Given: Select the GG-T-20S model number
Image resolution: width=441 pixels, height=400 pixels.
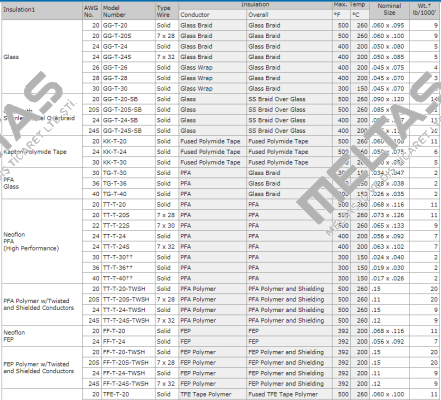Looking at the screenshot, I should click(117, 36).
